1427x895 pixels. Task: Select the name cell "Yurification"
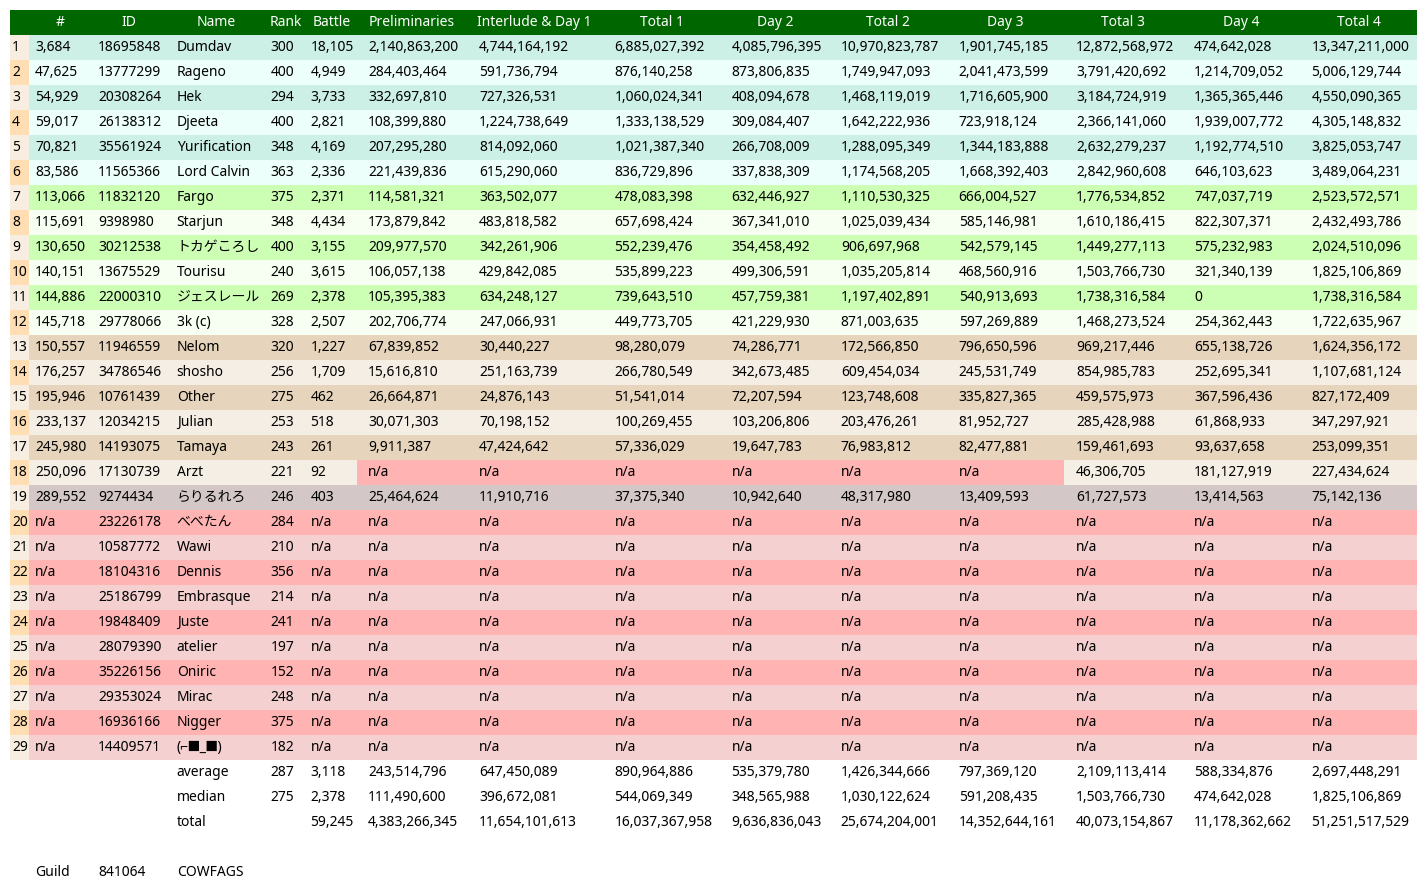point(214,146)
